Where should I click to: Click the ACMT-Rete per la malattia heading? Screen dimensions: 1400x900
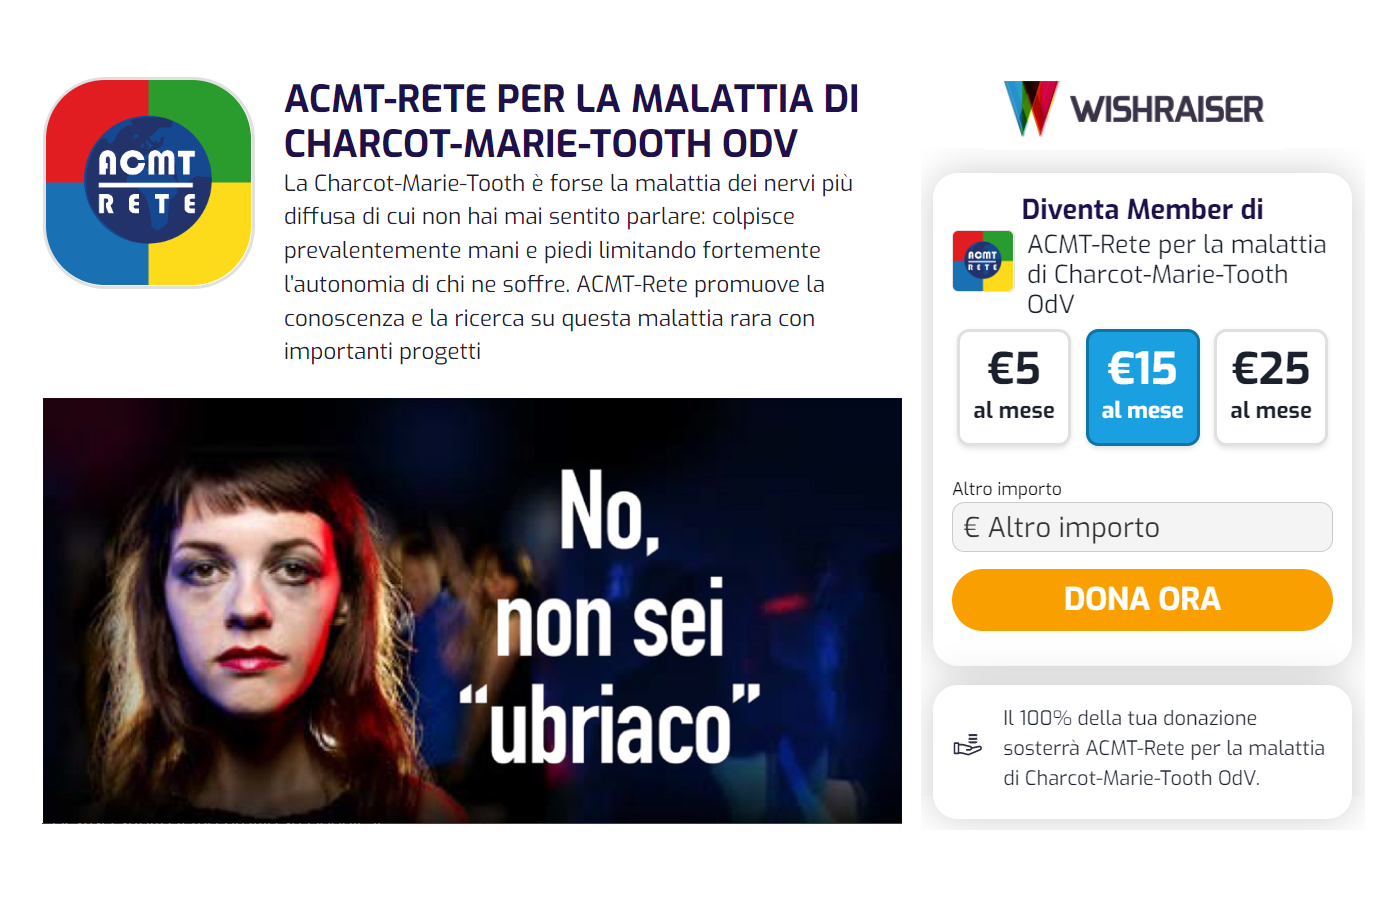tap(571, 121)
